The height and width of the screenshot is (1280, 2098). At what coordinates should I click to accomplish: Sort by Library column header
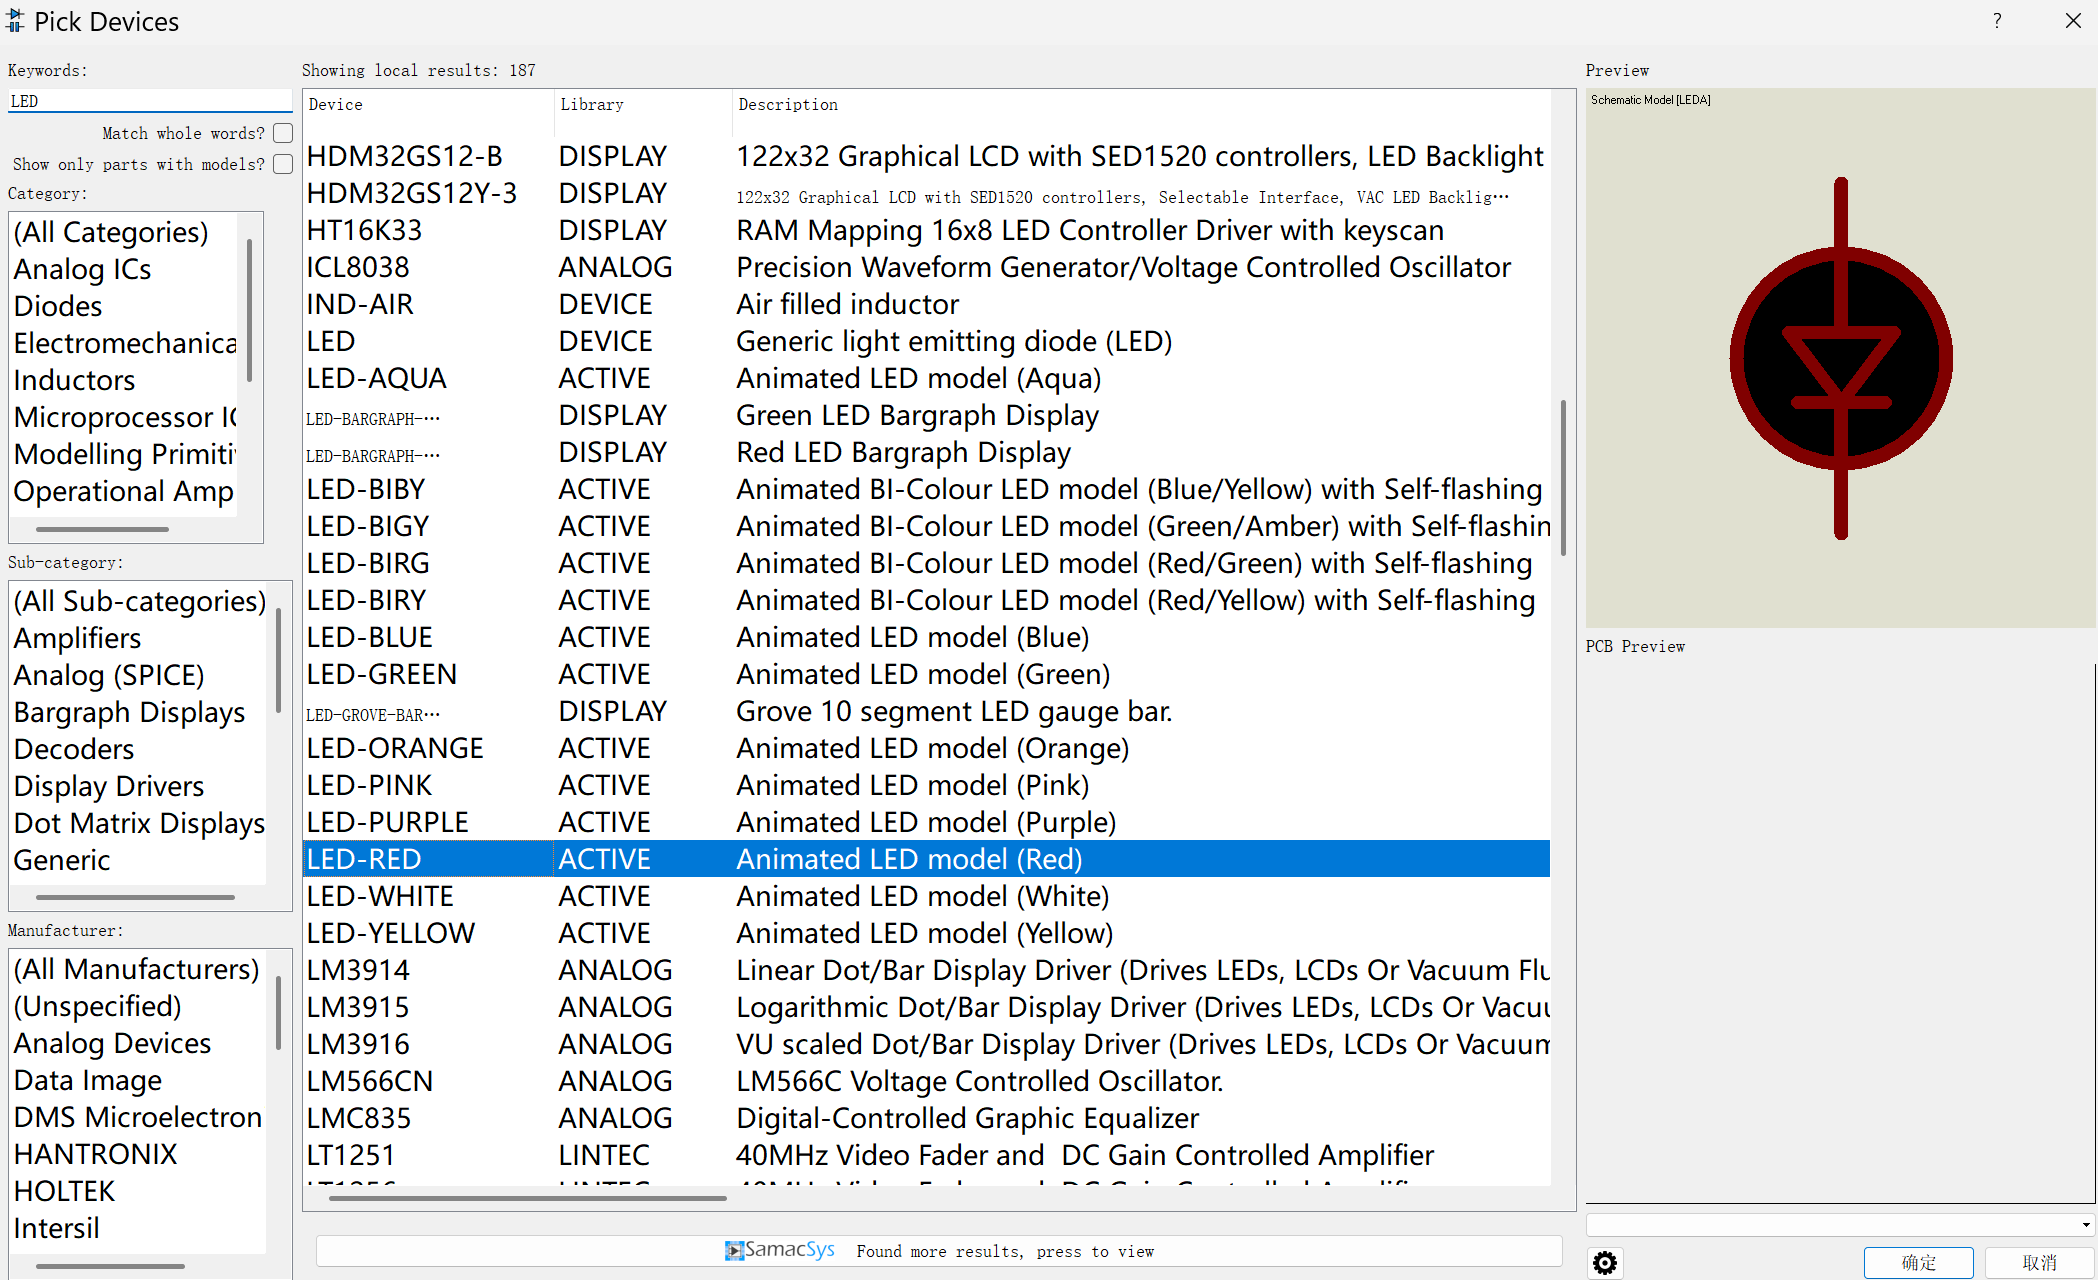click(592, 104)
